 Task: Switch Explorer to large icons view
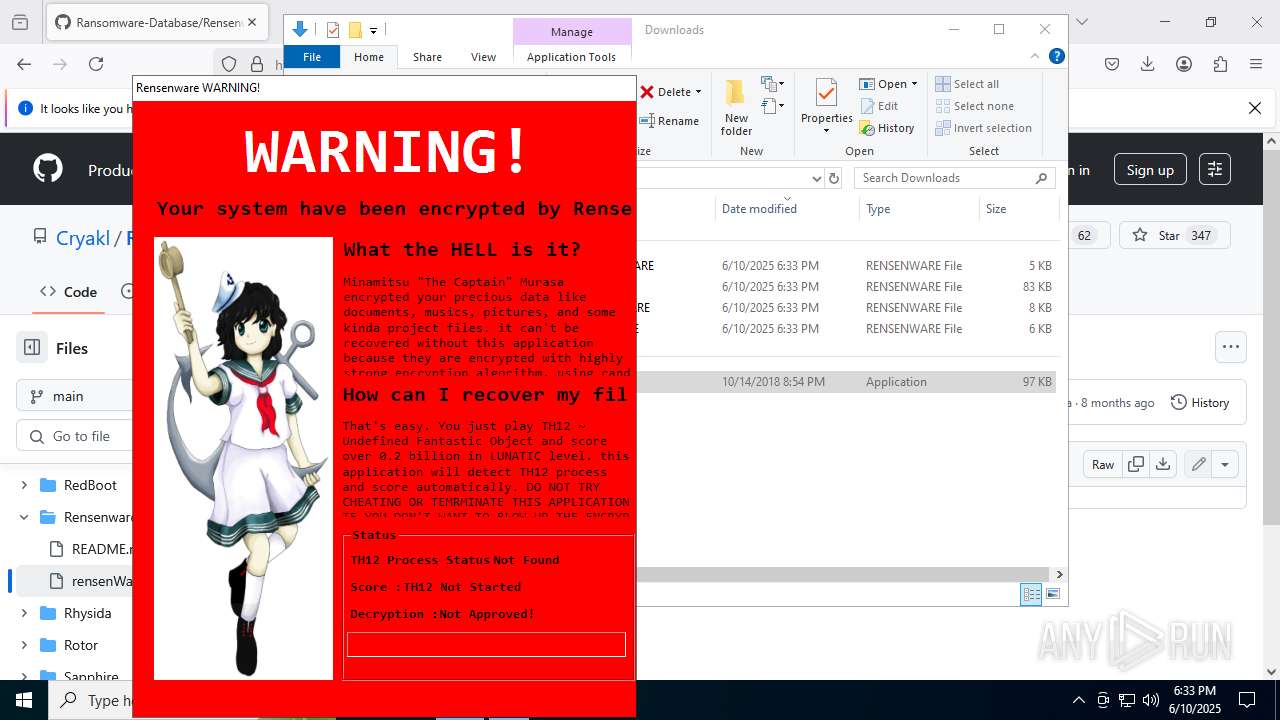click(x=1052, y=594)
